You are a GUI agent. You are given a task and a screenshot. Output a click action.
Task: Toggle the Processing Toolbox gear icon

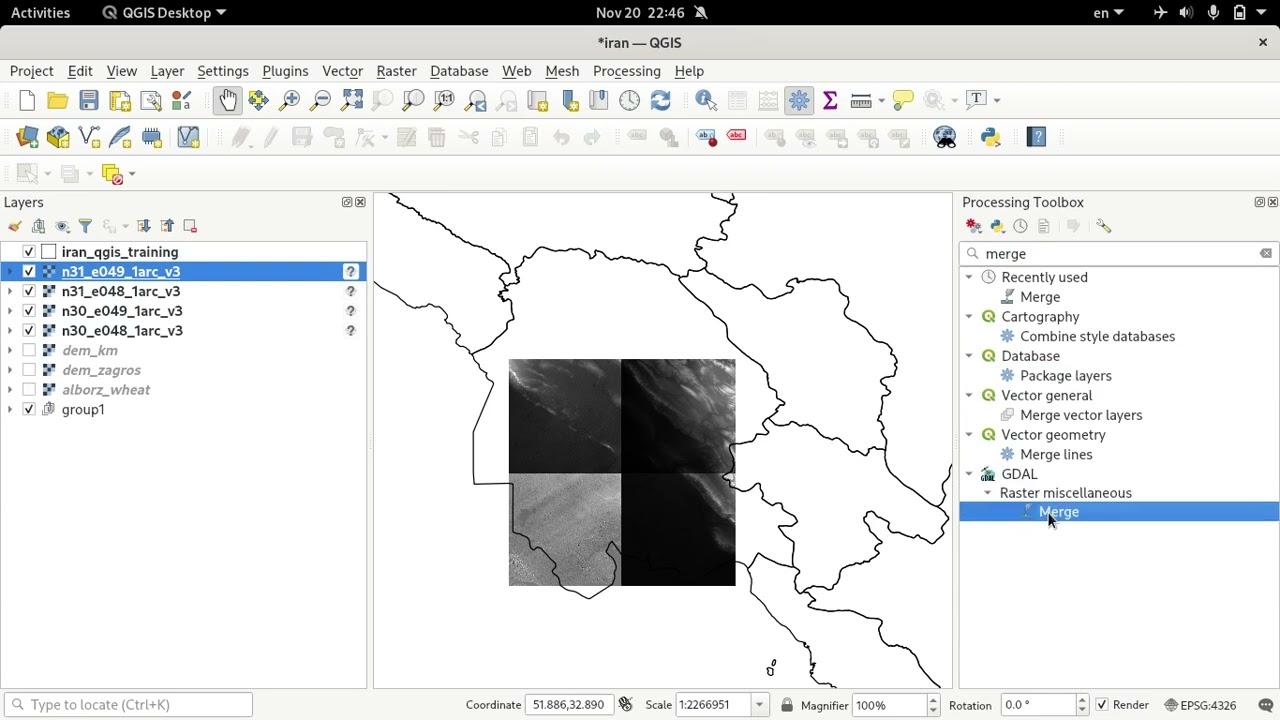[x=799, y=100]
